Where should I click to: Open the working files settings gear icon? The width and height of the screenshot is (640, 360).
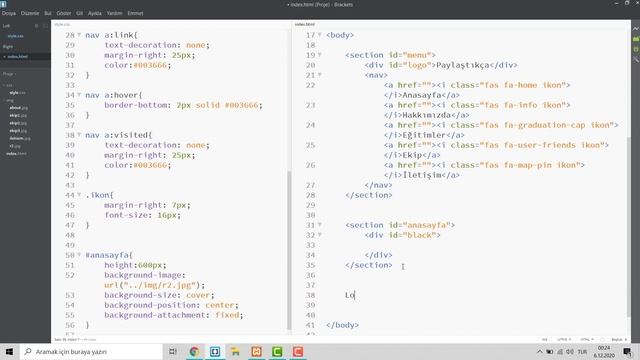(36, 26)
